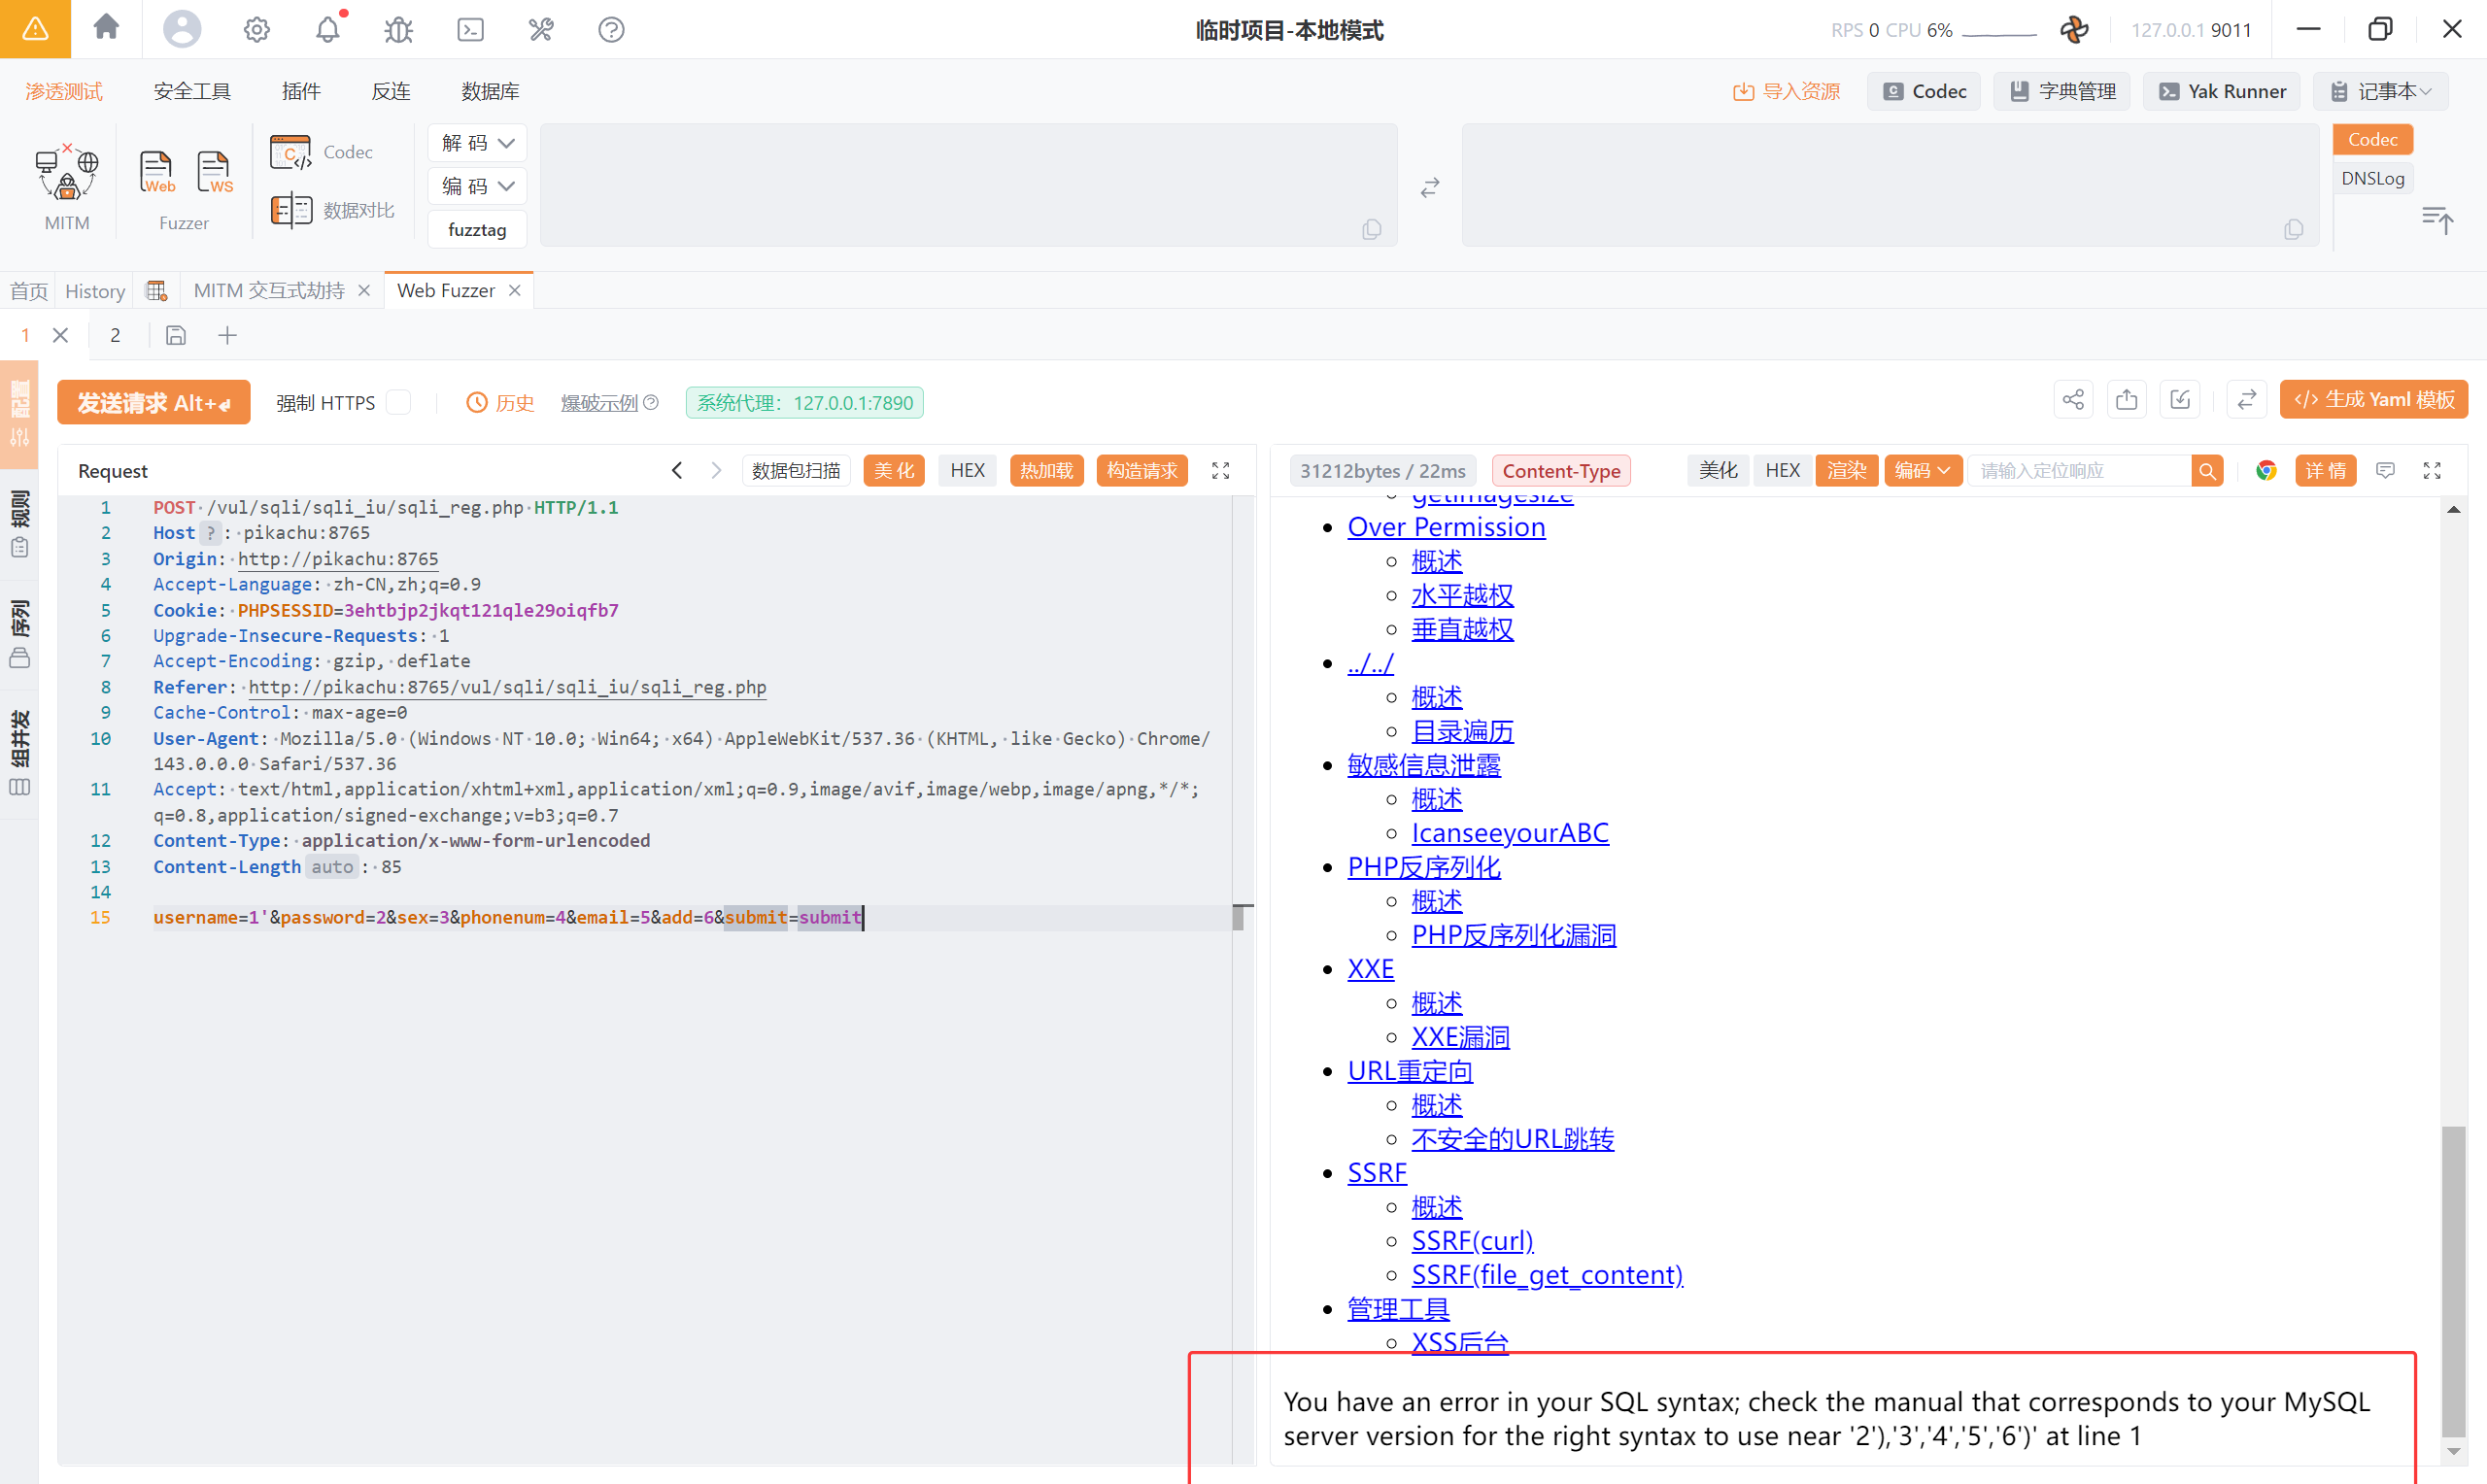Expand the Request editor to fullscreen
Screen dimensions: 2487x1484
click(1220, 471)
